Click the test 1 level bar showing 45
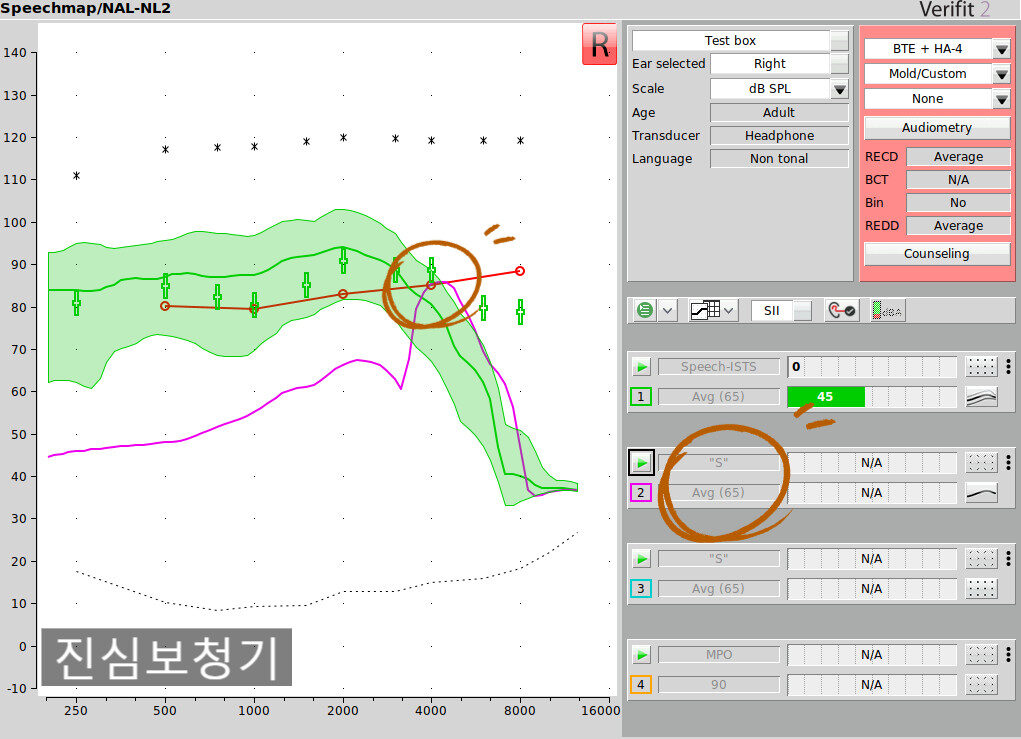 pos(825,397)
